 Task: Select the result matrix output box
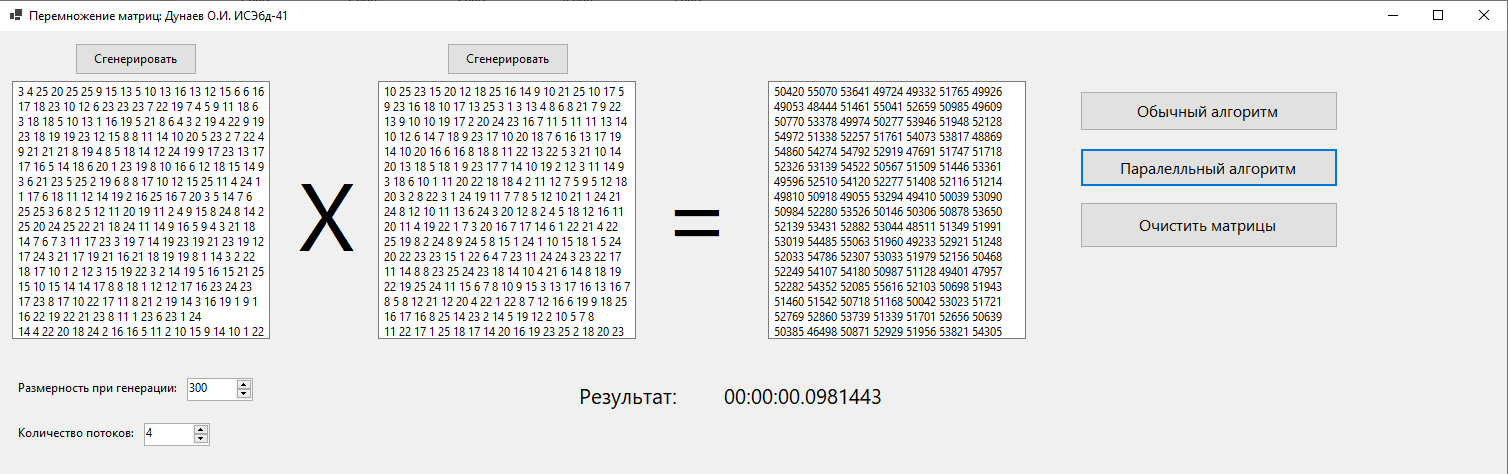click(x=896, y=210)
